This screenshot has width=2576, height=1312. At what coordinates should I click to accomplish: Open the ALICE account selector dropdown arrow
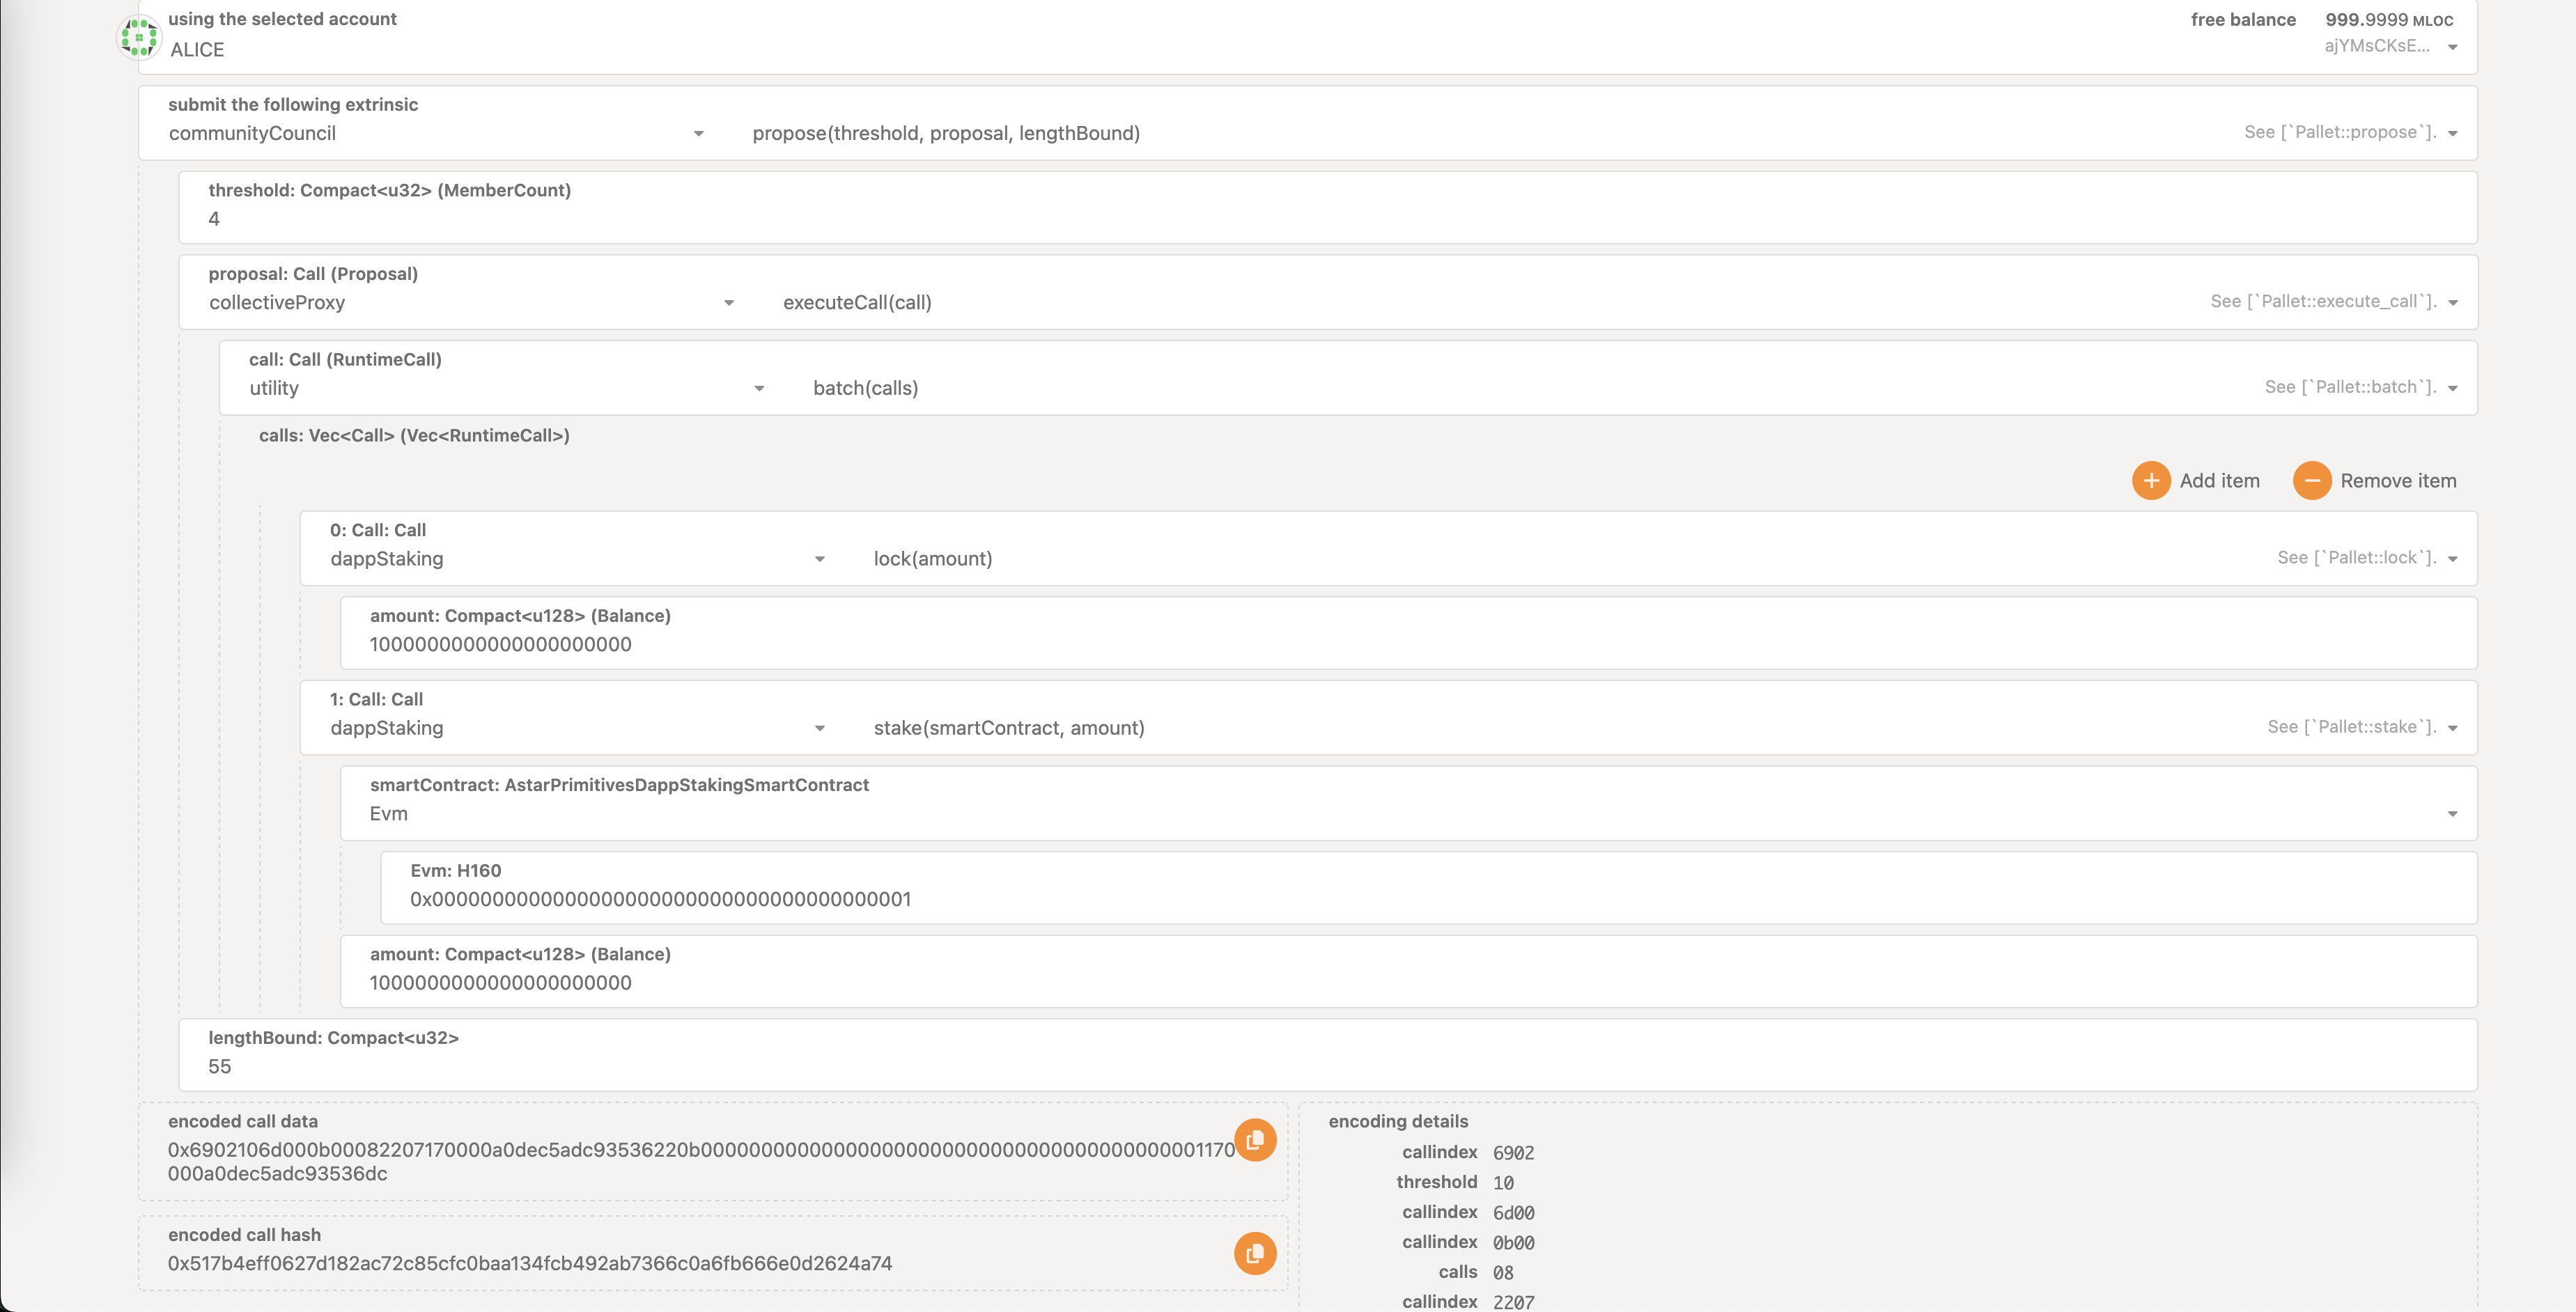click(2452, 47)
